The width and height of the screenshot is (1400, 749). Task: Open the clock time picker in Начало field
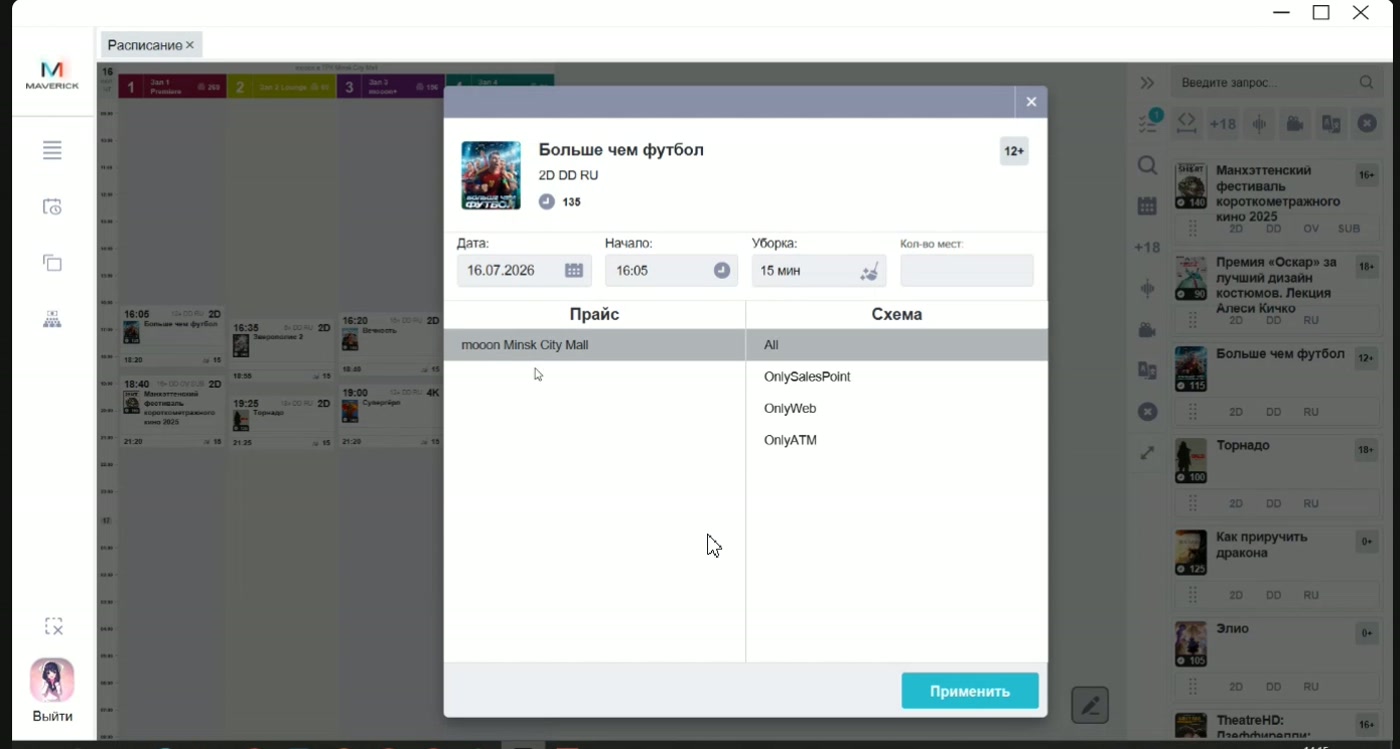722,270
